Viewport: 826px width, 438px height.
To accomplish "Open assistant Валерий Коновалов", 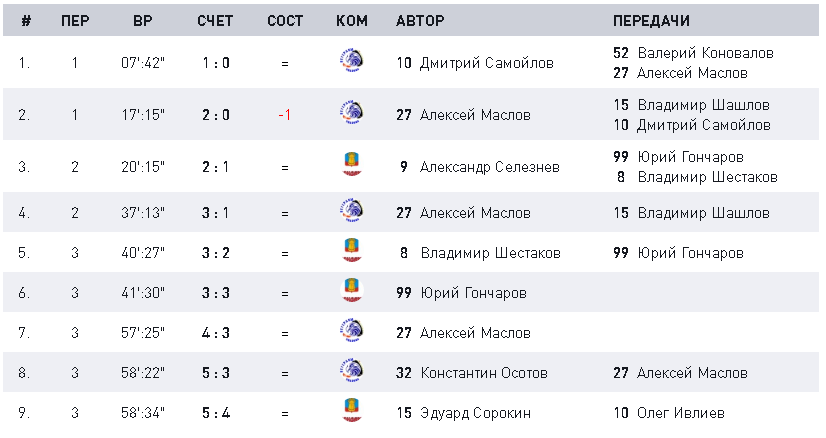I will 705,53.
